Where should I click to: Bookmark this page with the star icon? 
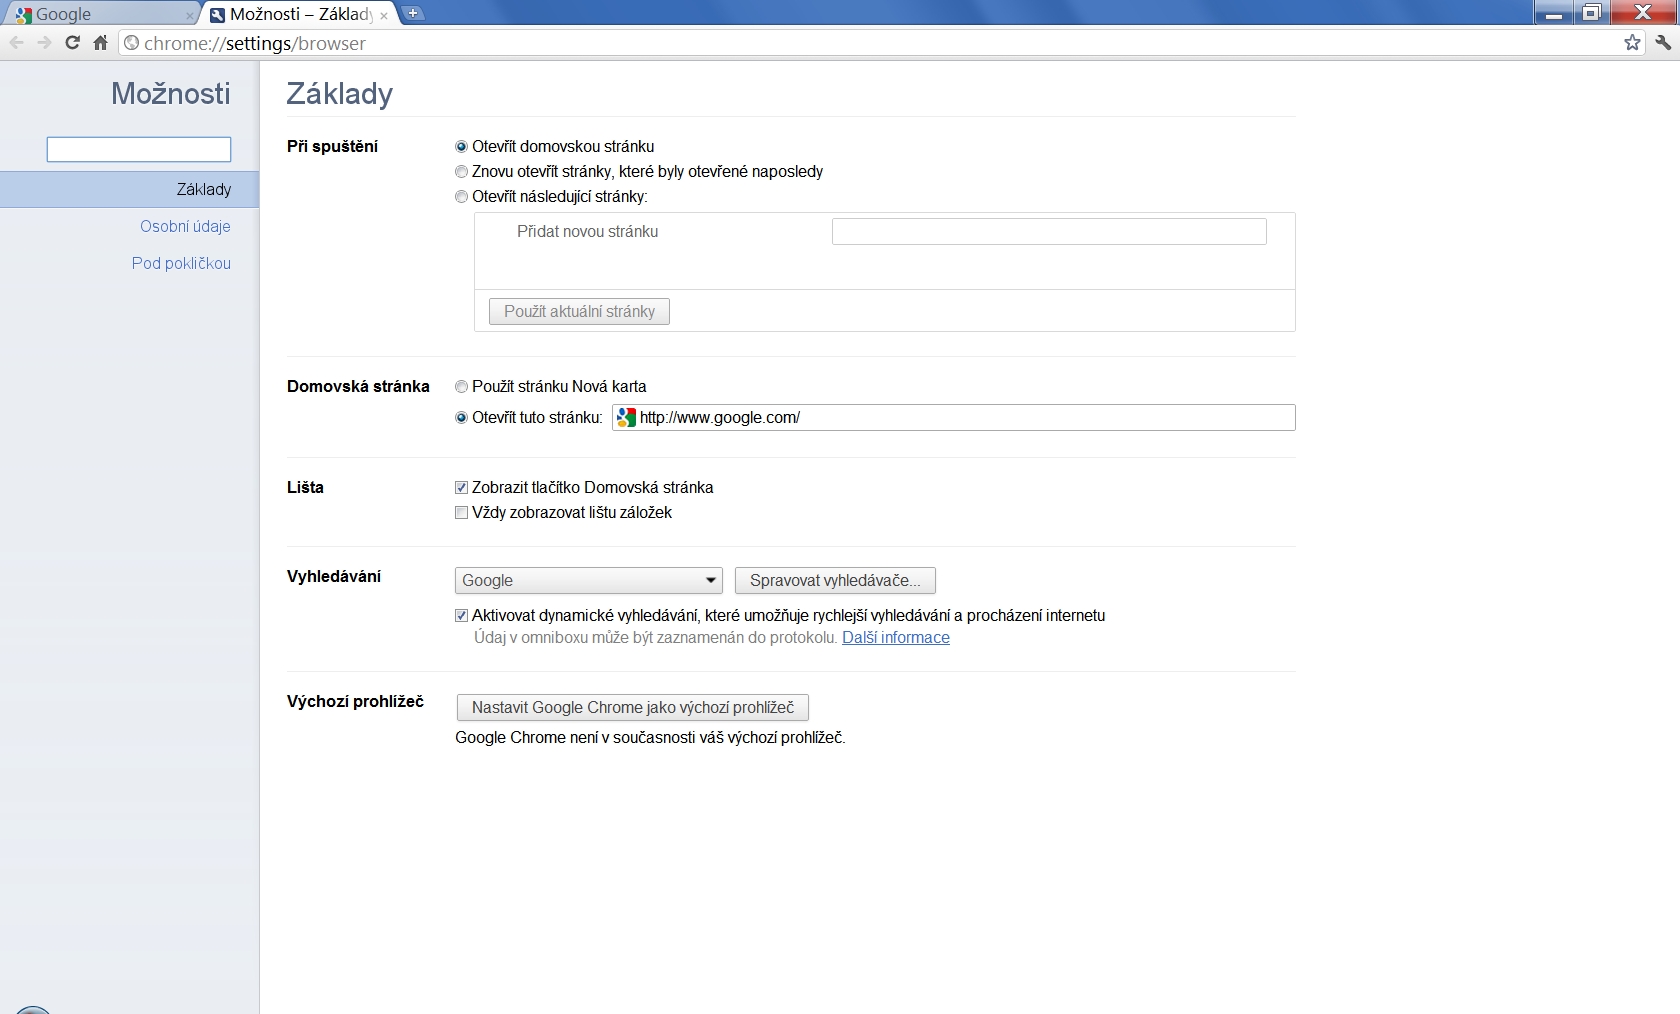[x=1633, y=43]
